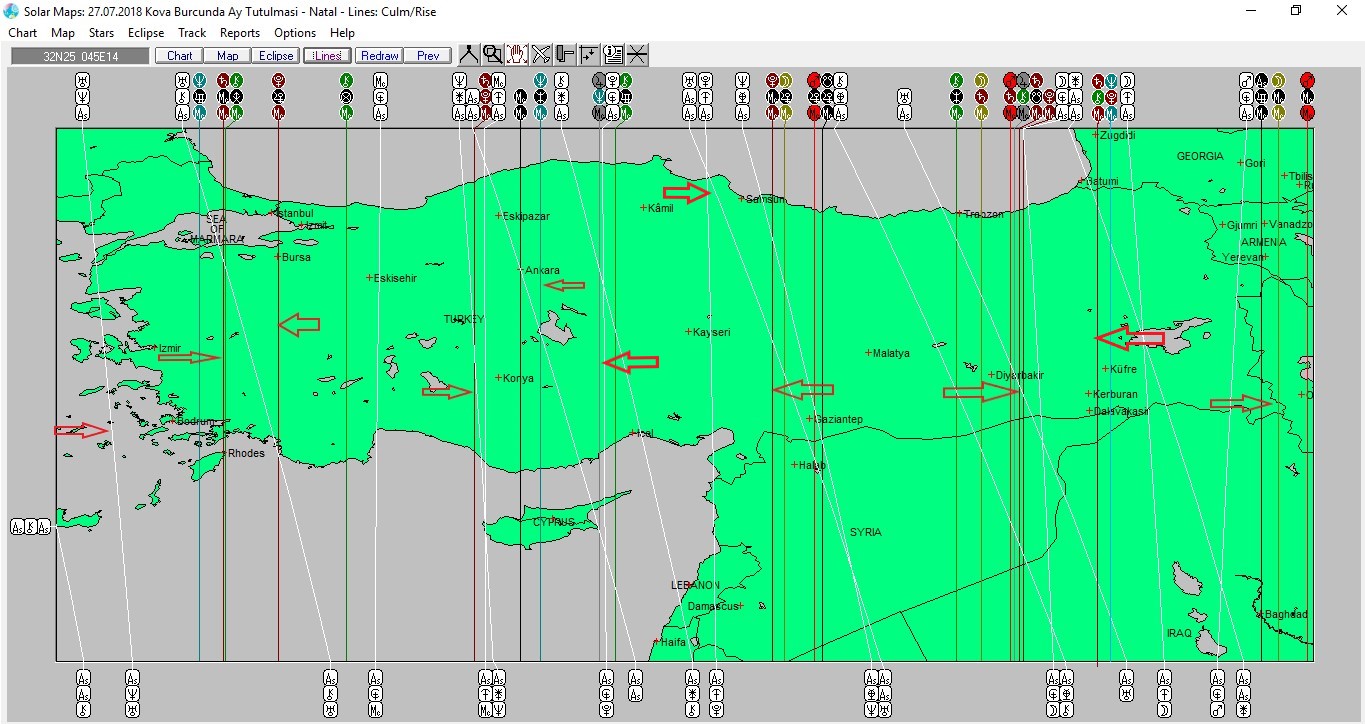Click the last intersecting-lines toolbar icon
1365x724 pixels.
point(637,55)
